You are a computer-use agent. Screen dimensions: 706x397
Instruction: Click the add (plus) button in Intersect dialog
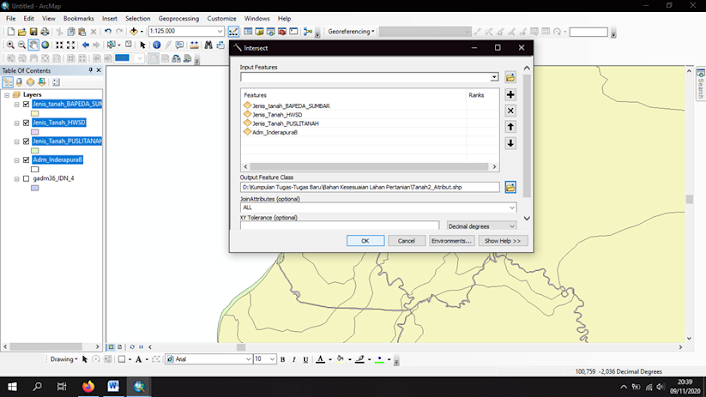[510, 95]
